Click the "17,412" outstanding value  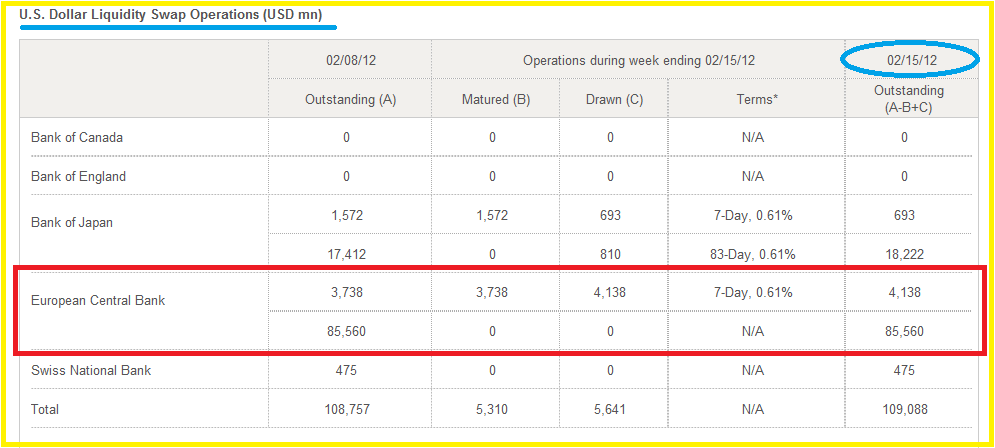(346, 254)
